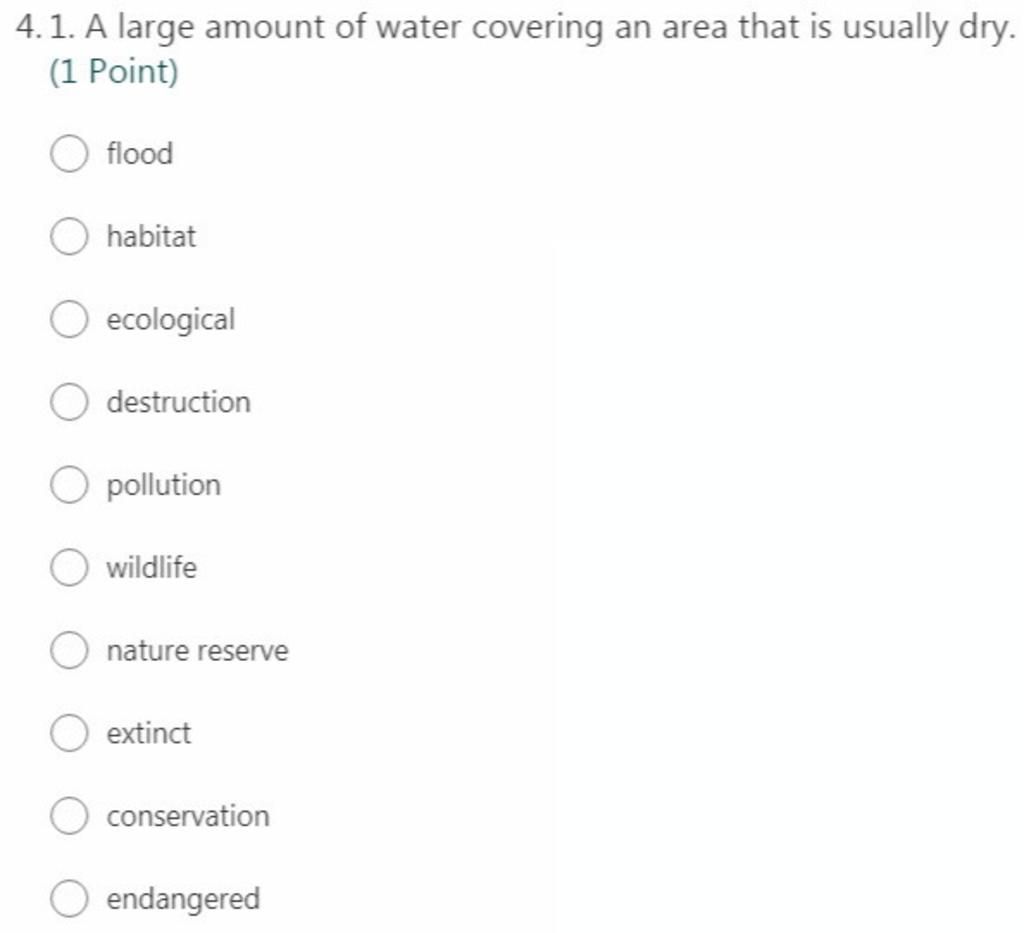Click the "pollution" answer label text
This screenshot has height=933, width=1024.
[x=163, y=486]
